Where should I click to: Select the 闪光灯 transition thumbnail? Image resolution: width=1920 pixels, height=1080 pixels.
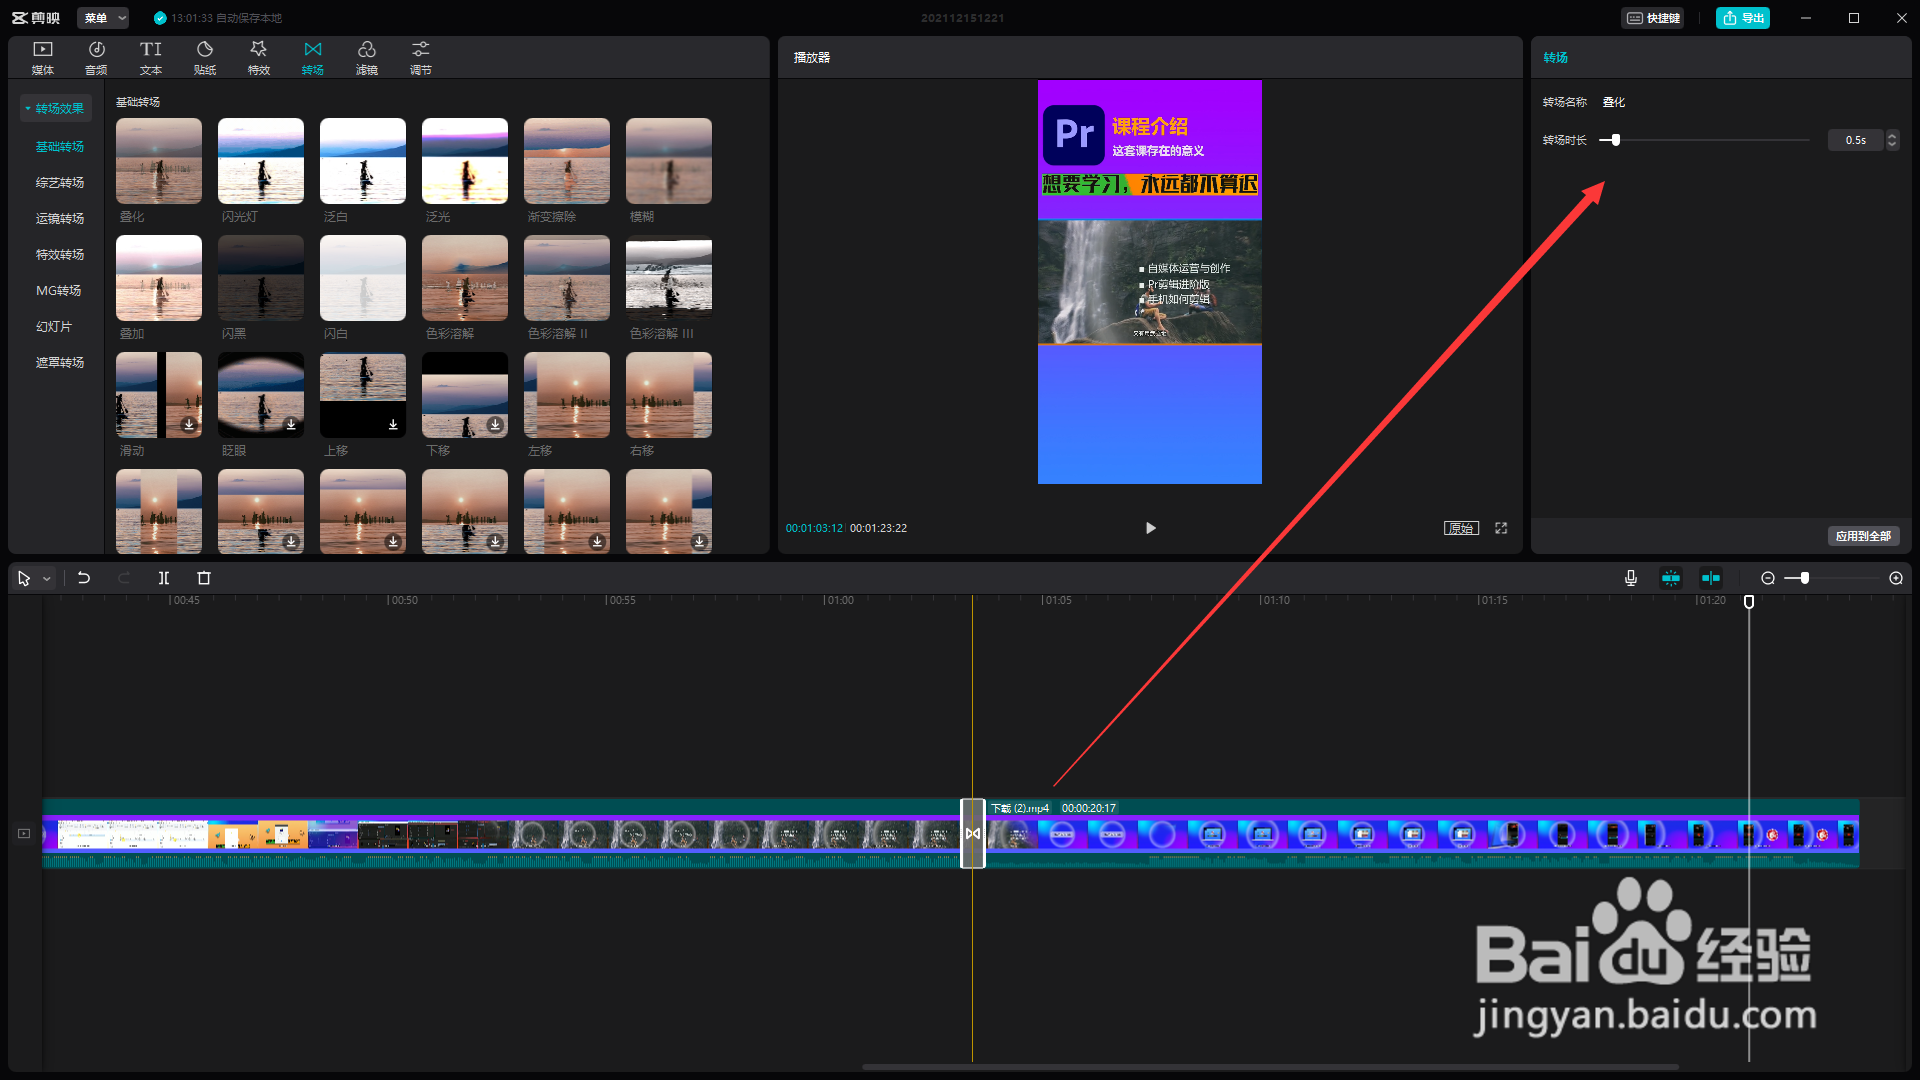tap(261, 161)
